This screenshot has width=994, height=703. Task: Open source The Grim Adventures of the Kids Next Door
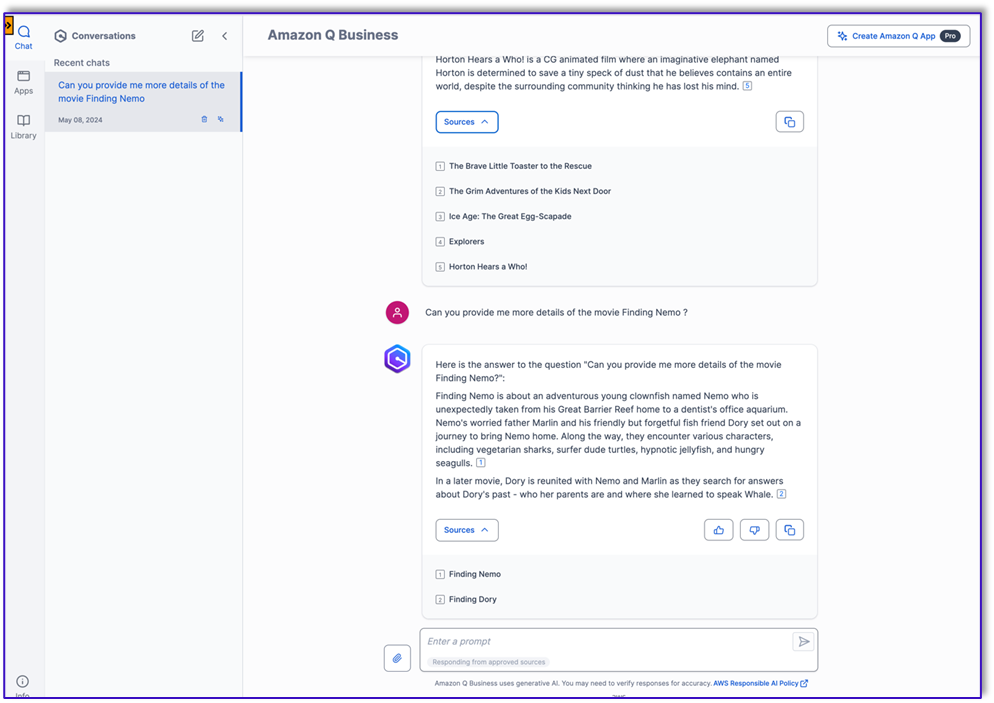(x=529, y=191)
